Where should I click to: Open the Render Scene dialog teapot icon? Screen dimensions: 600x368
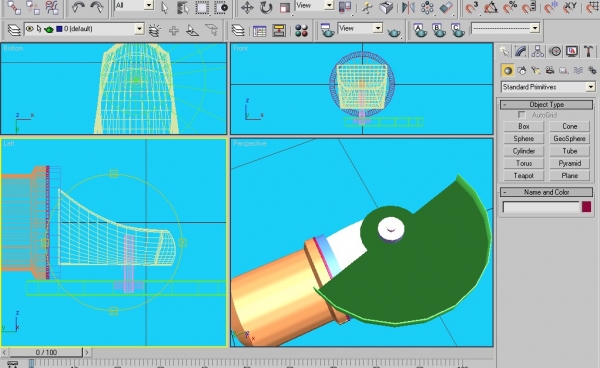[327, 31]
